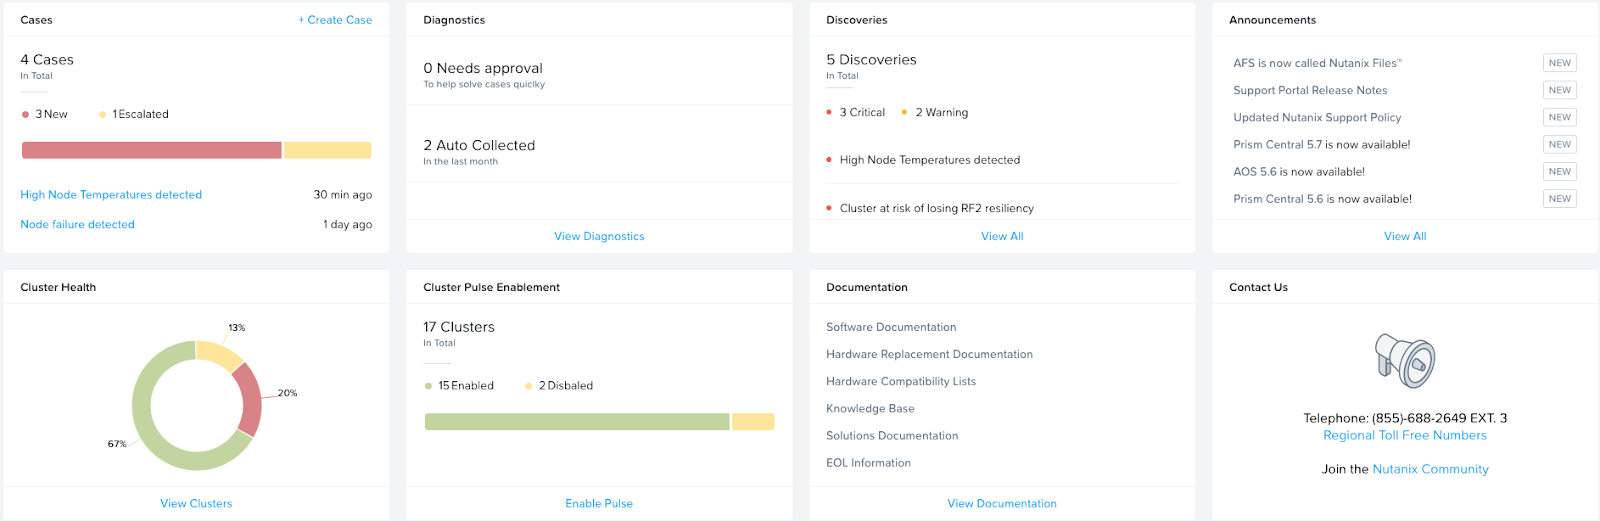Open High Node Temperatures detected case
Image resolution: width=1600 pixels, height=521 pixels.
pyautogui.click(x=111, y=195)
